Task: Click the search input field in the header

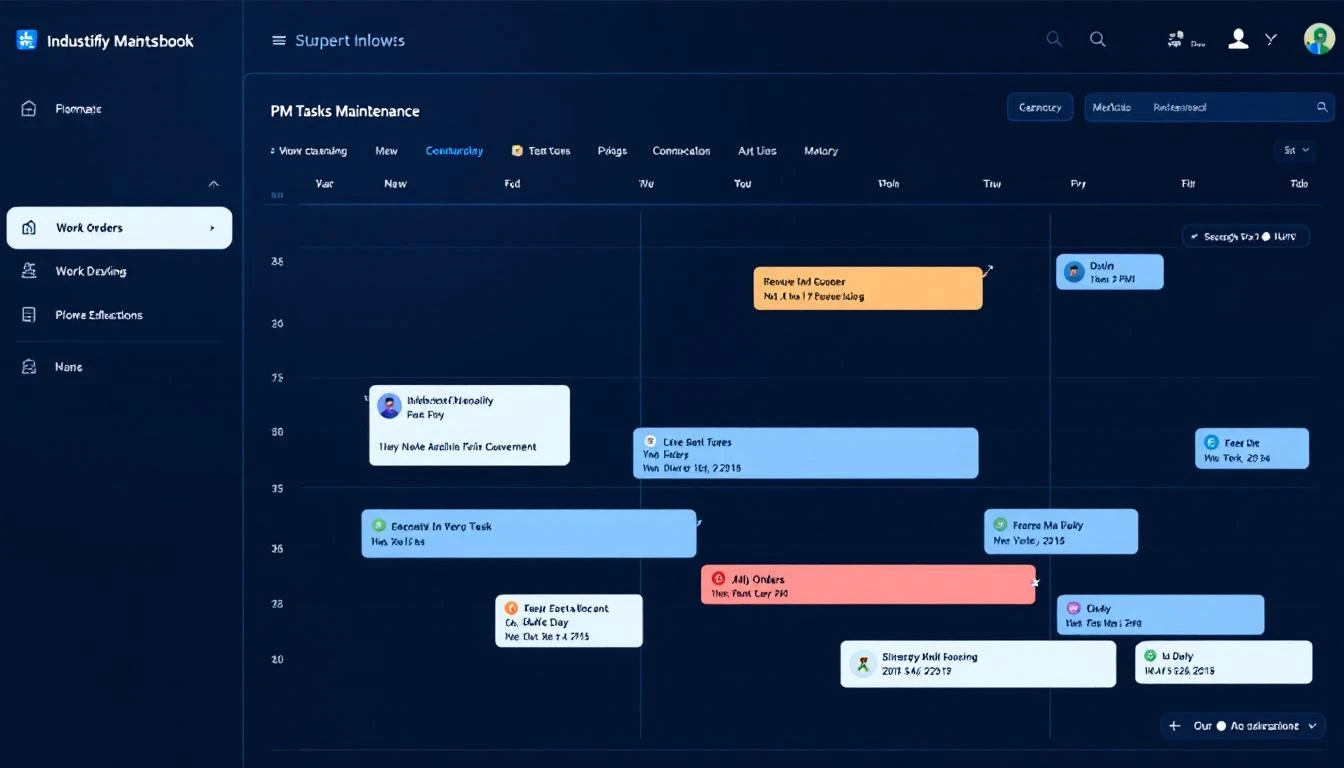Action: click(1200, 107)
